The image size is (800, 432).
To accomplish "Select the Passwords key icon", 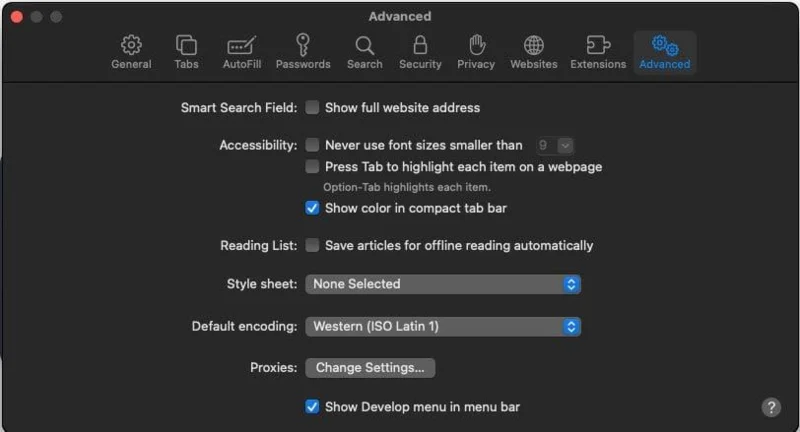I will (x=303, y=52).
